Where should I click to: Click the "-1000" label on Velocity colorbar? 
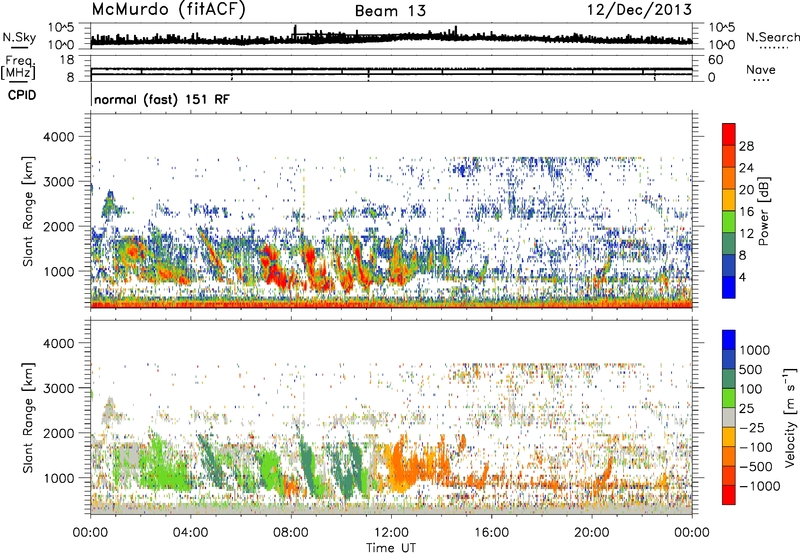760,486
